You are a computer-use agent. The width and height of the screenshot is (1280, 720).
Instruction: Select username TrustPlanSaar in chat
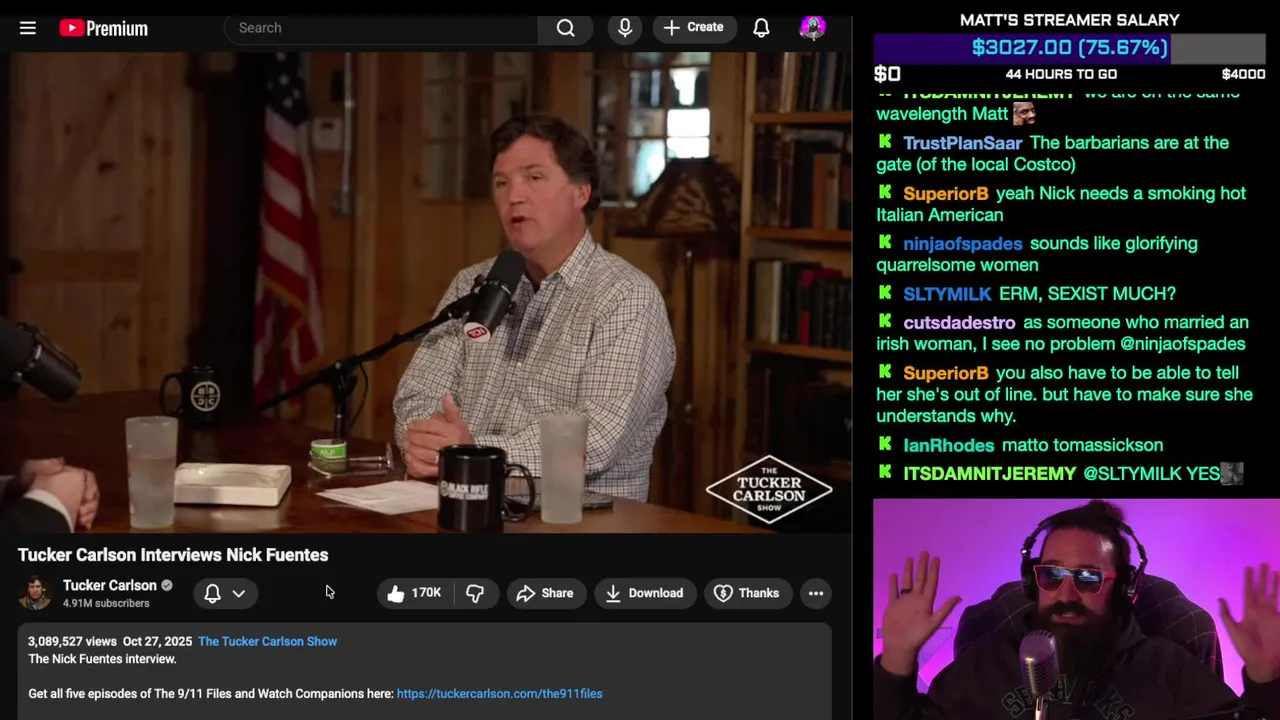[x=962, y=143]
